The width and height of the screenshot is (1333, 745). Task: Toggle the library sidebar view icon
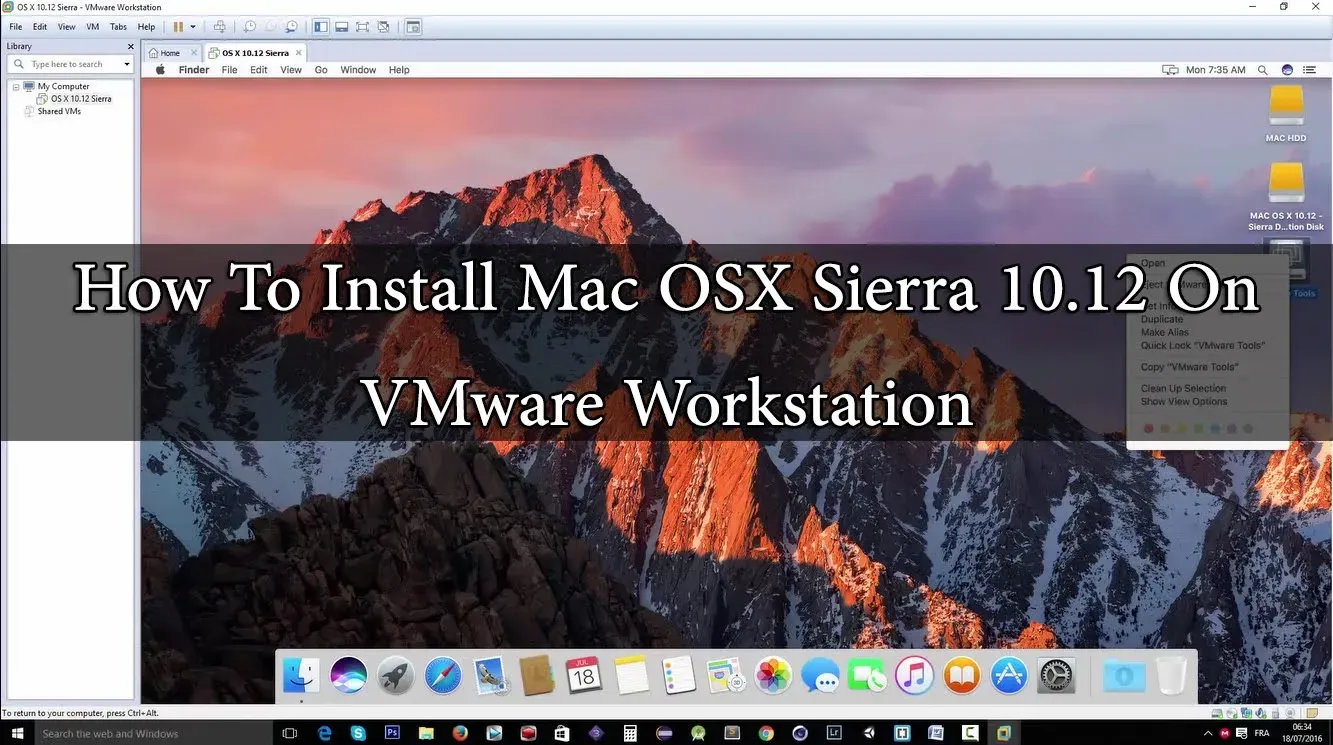321,27
